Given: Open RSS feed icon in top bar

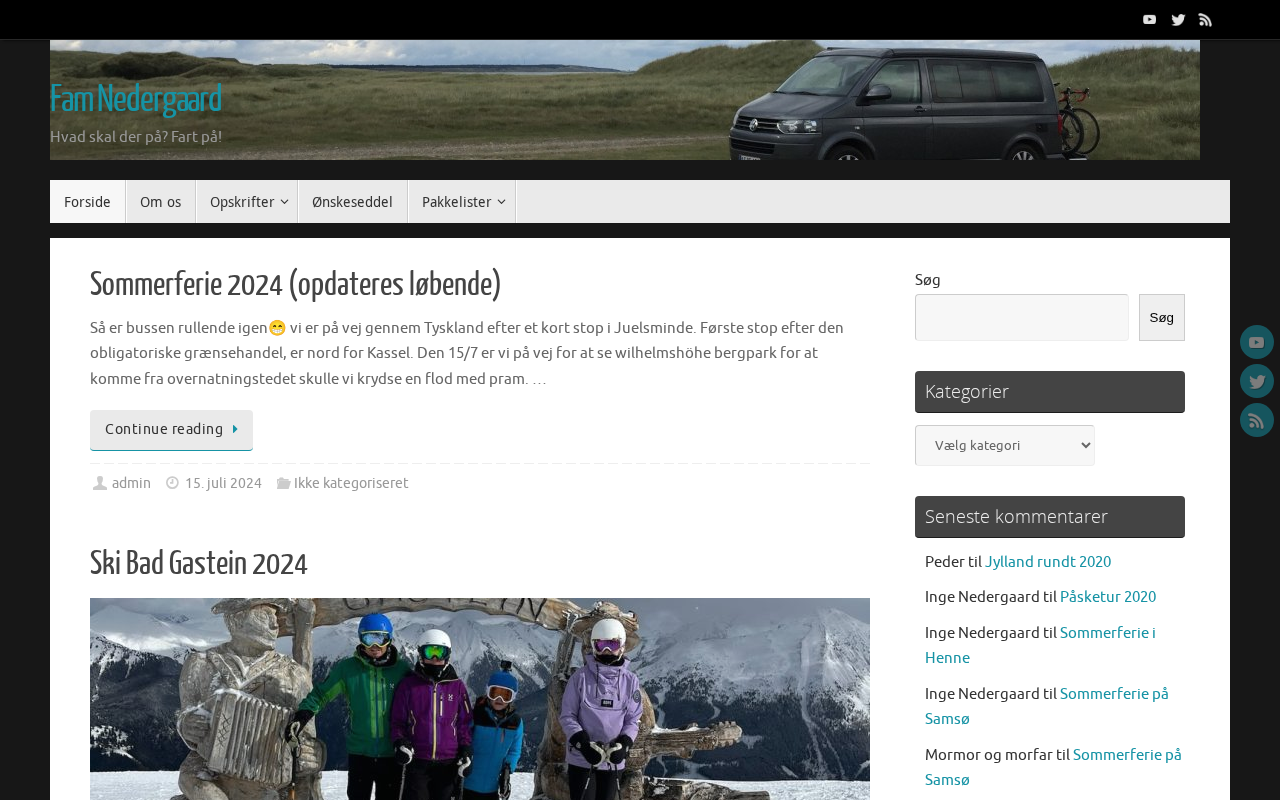Looking at the screenshot, I should [1205, 20].
